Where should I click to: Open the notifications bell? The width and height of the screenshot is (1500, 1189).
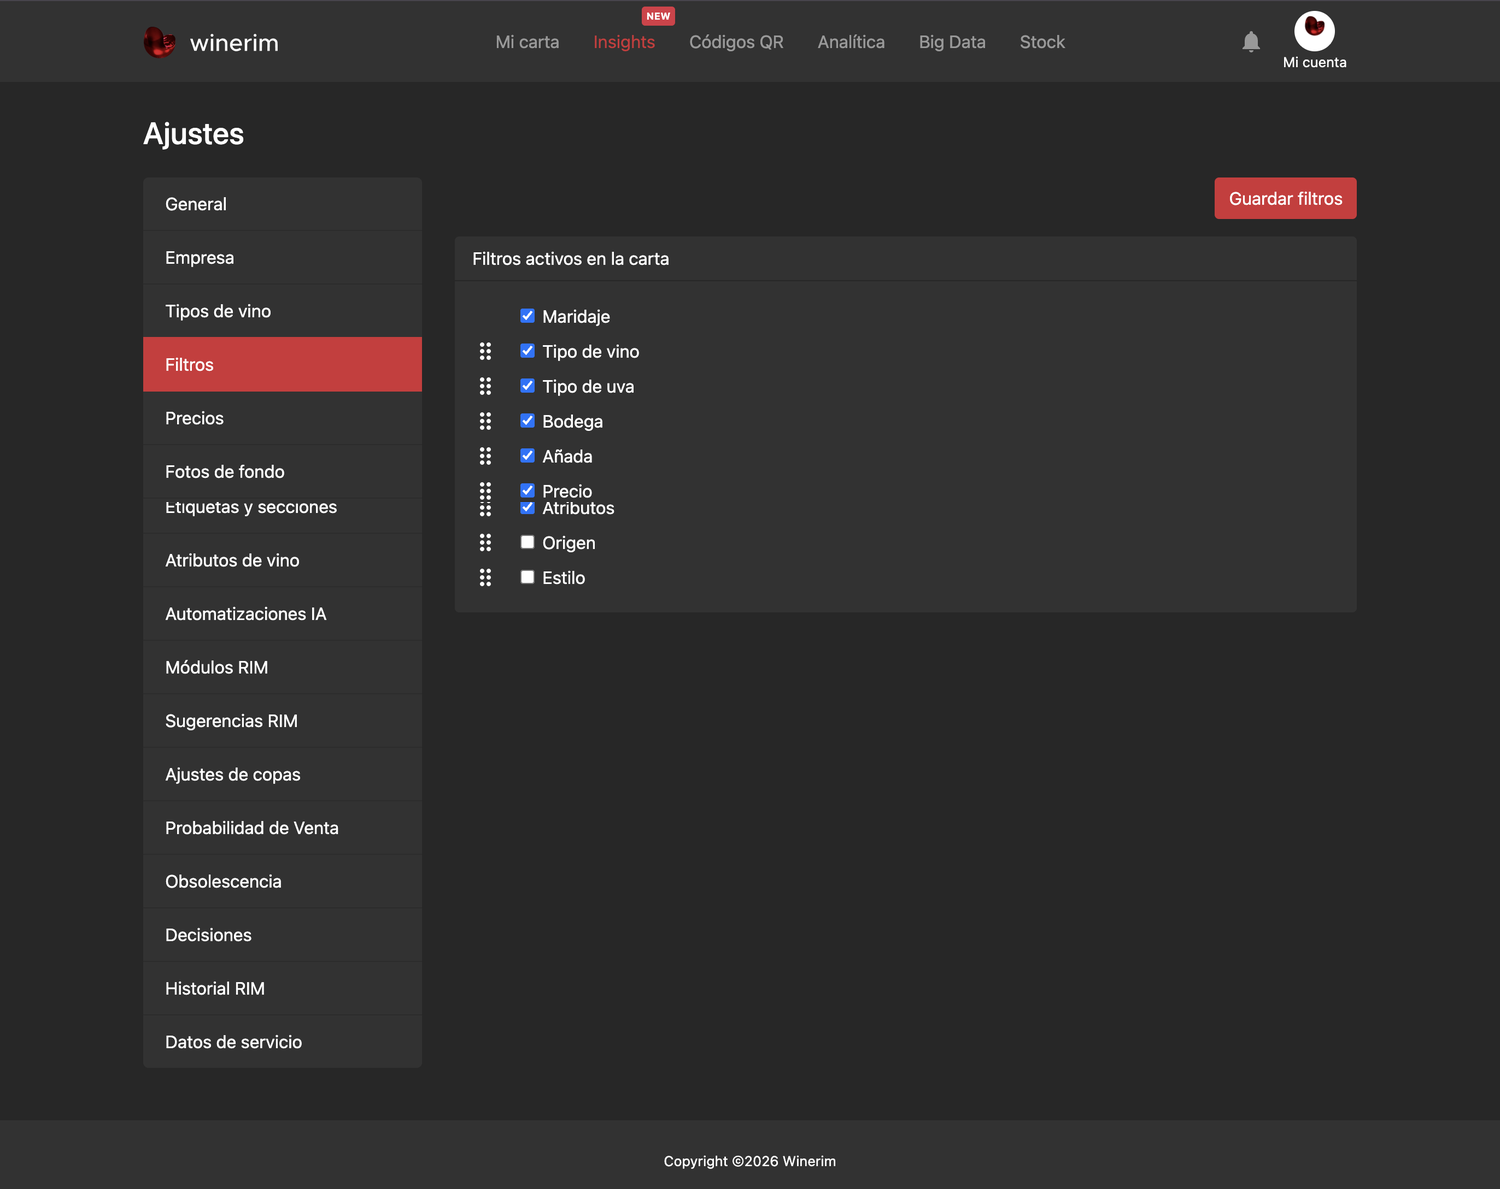[x=1251, y=42]
